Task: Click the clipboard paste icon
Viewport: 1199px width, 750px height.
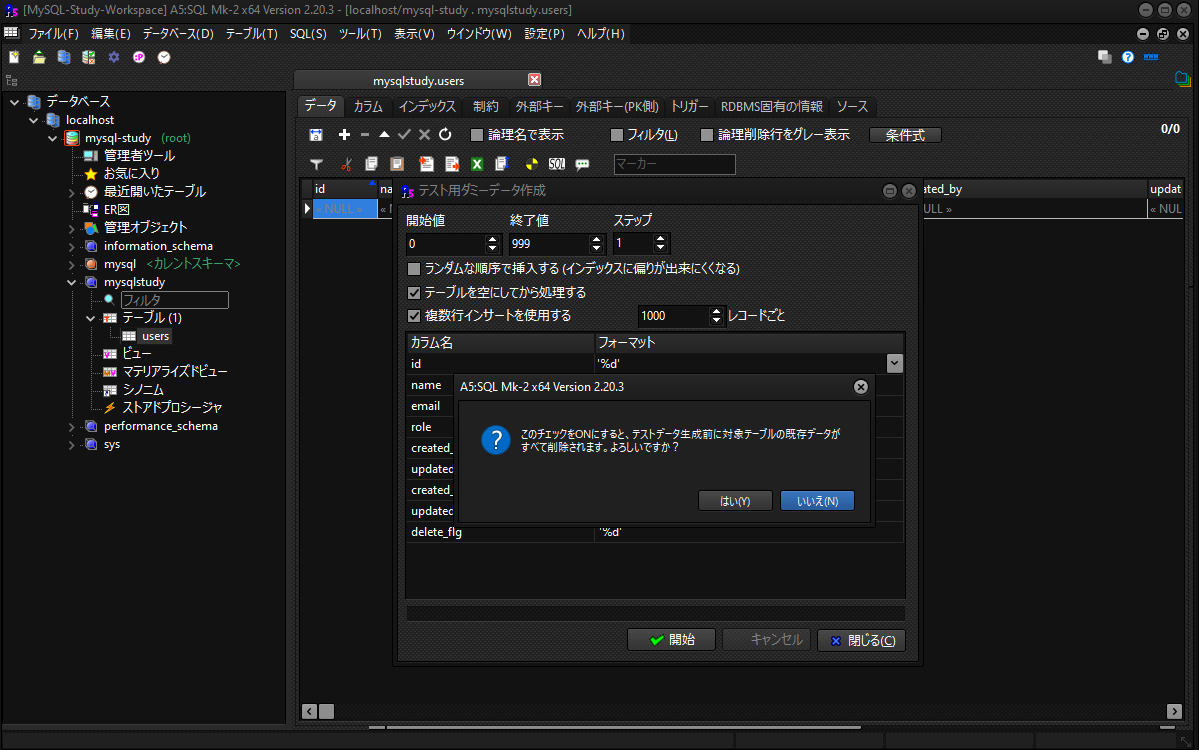Action: click(x=397, y=164)
